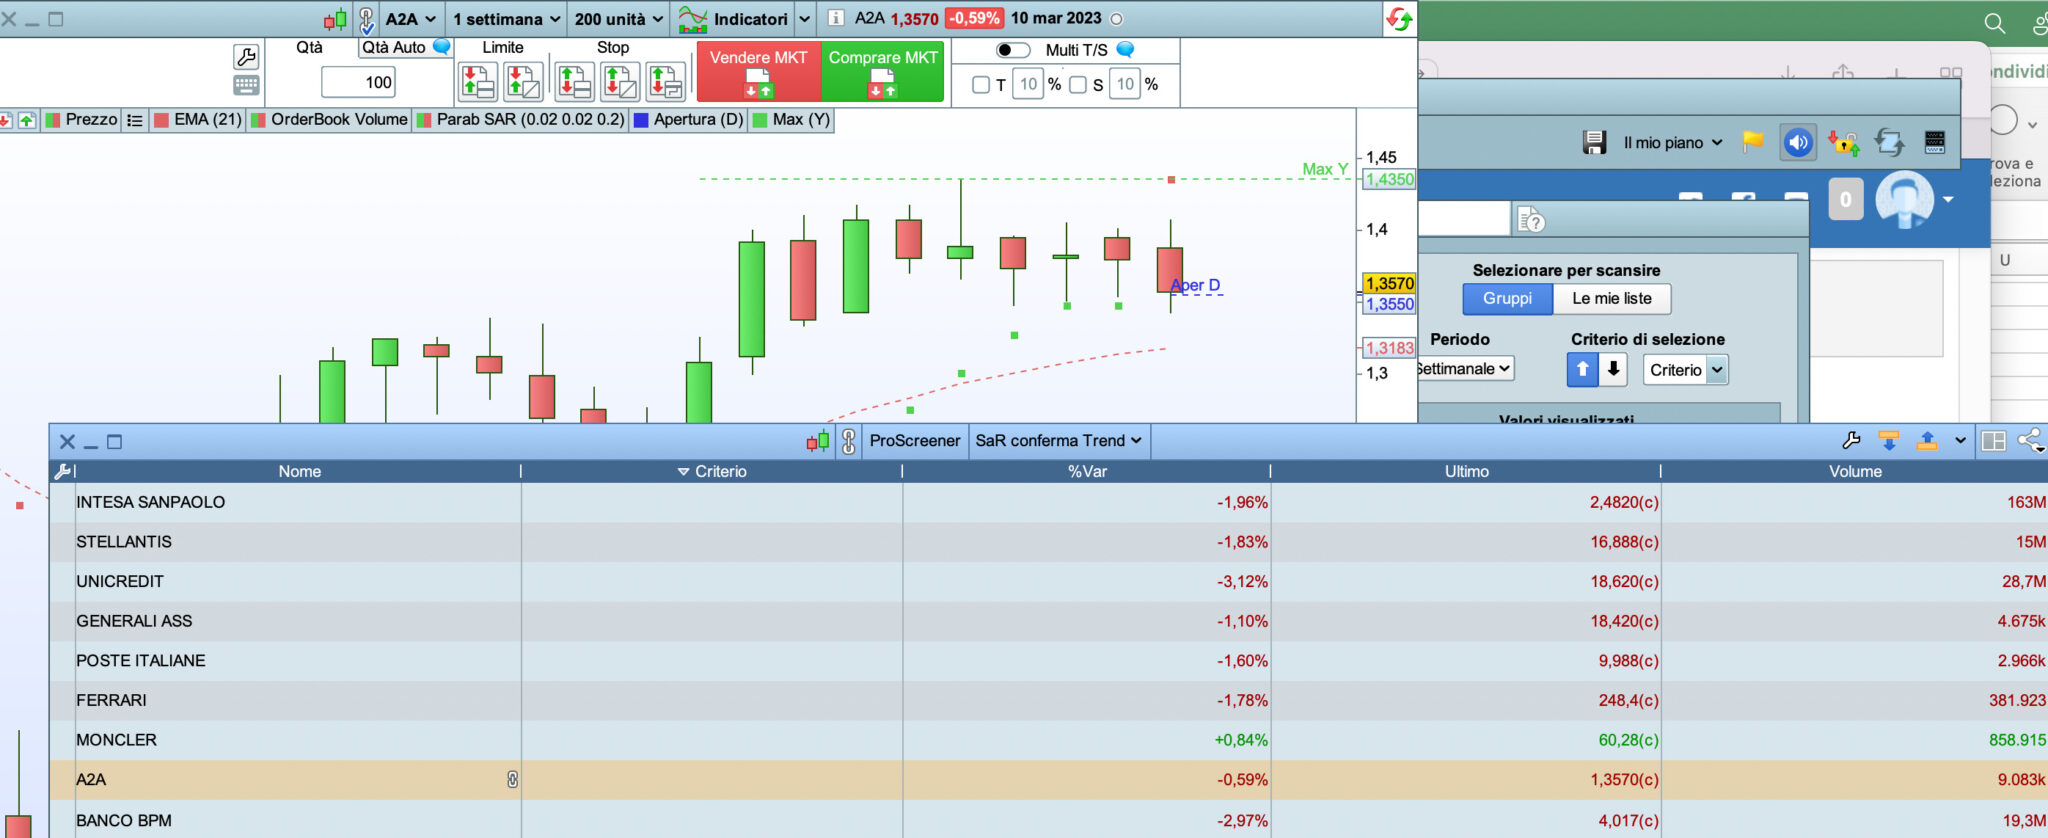
Task: Open ProScreener settings wrench icon
Action: (x=1851, y=441)
